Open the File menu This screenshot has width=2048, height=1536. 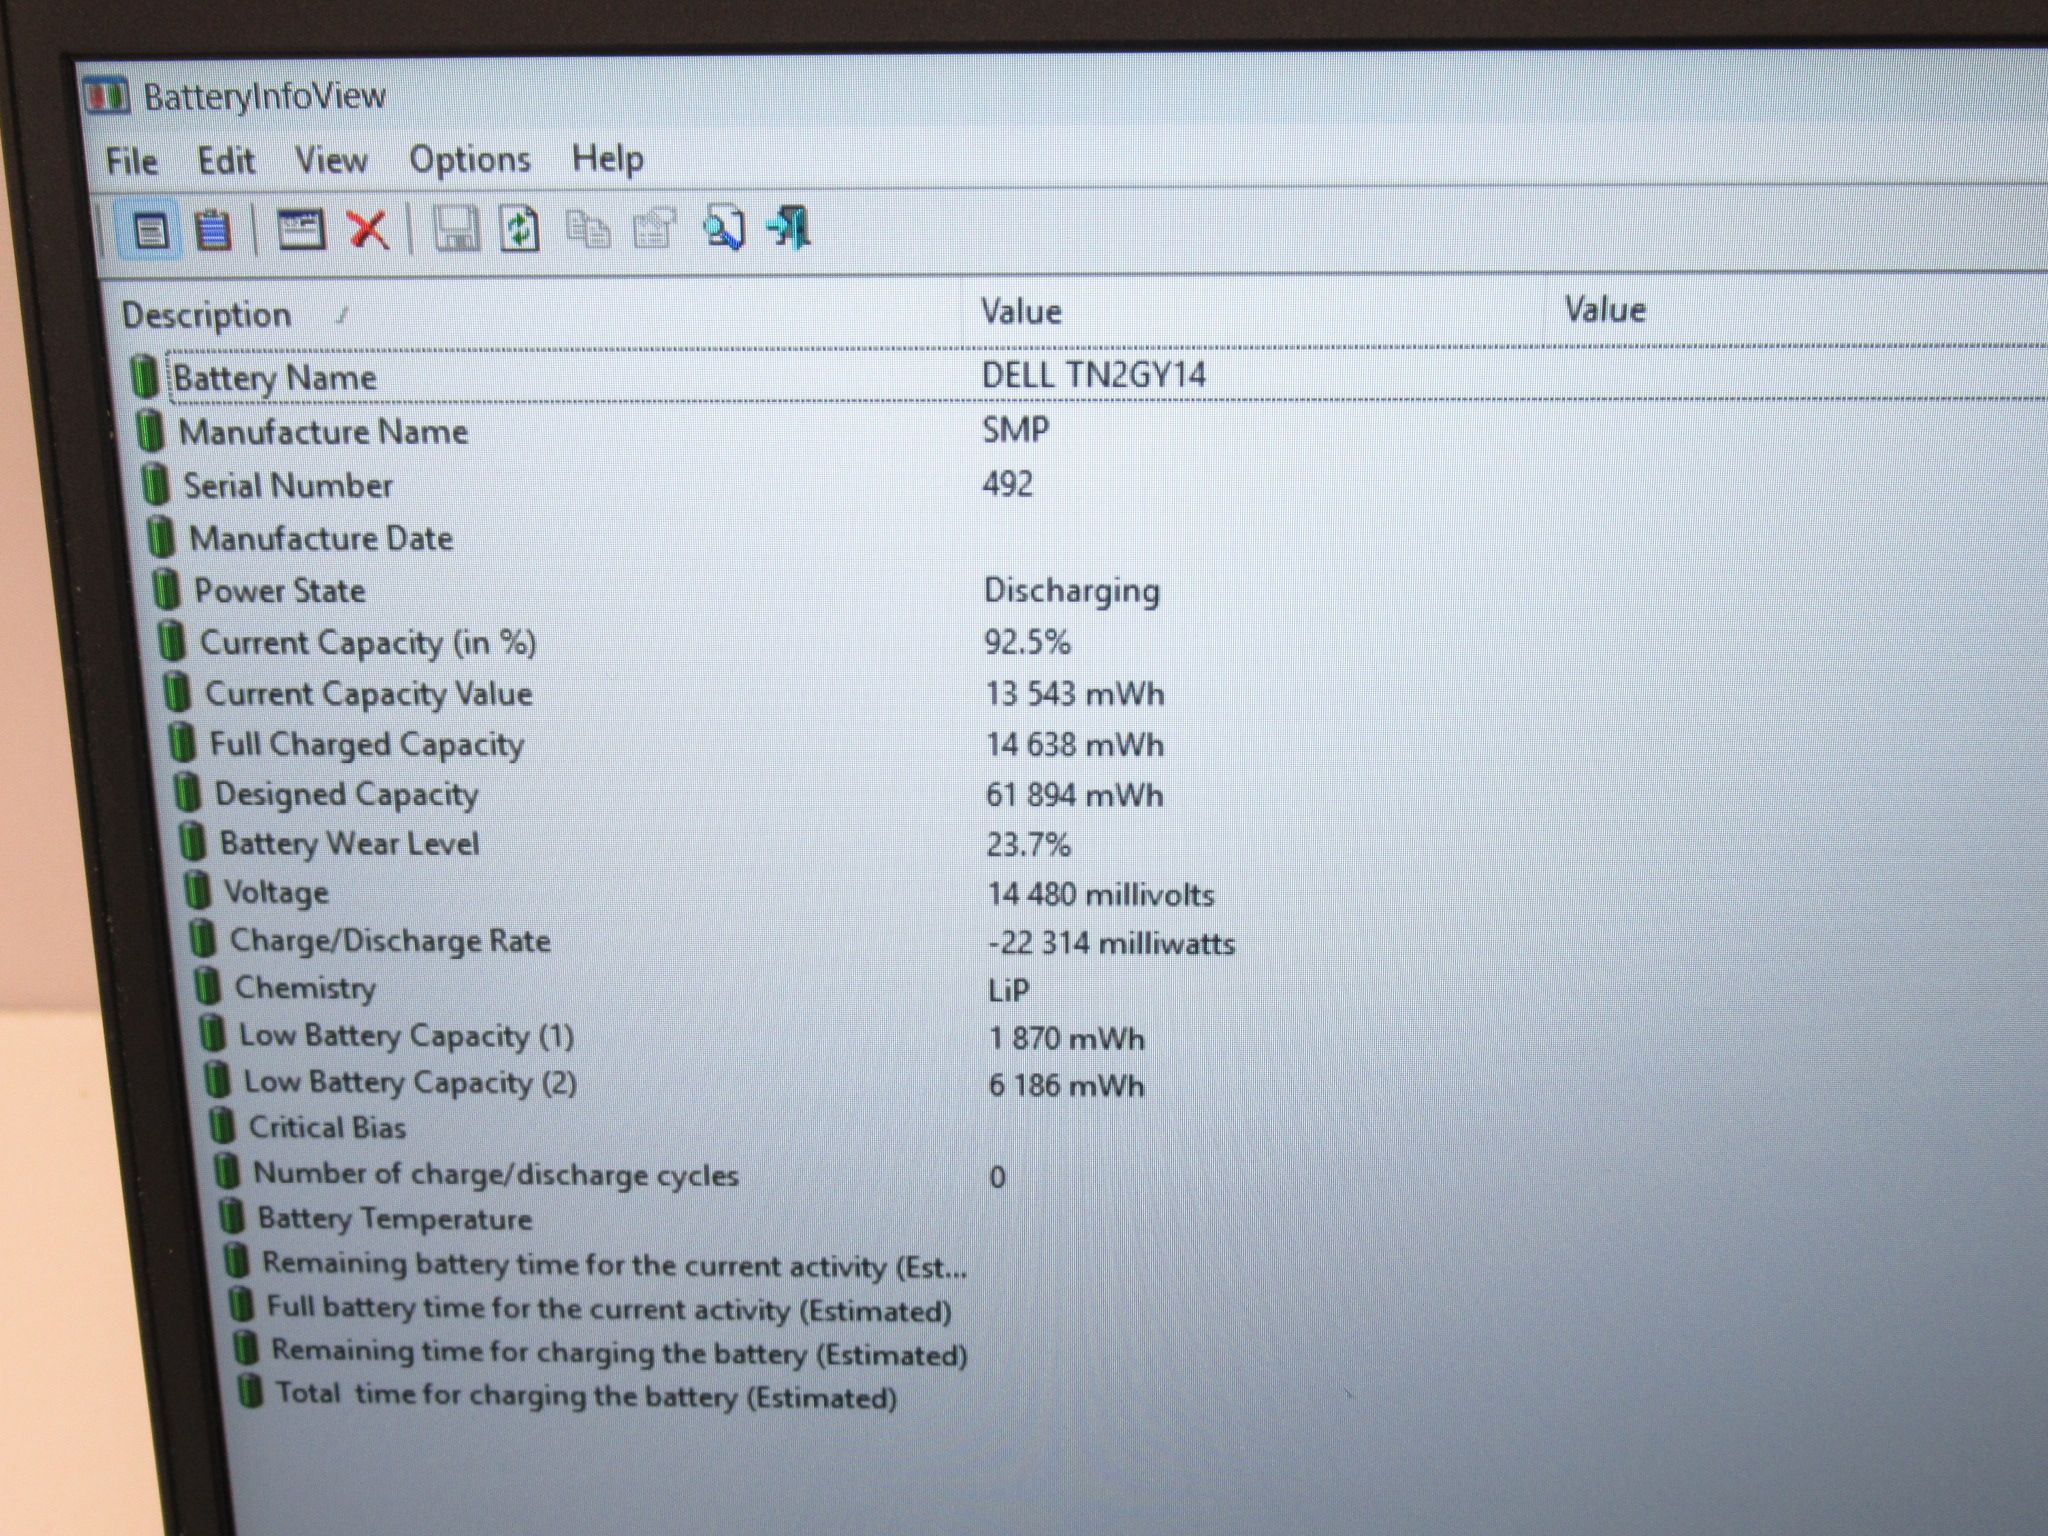click(132, 161)
